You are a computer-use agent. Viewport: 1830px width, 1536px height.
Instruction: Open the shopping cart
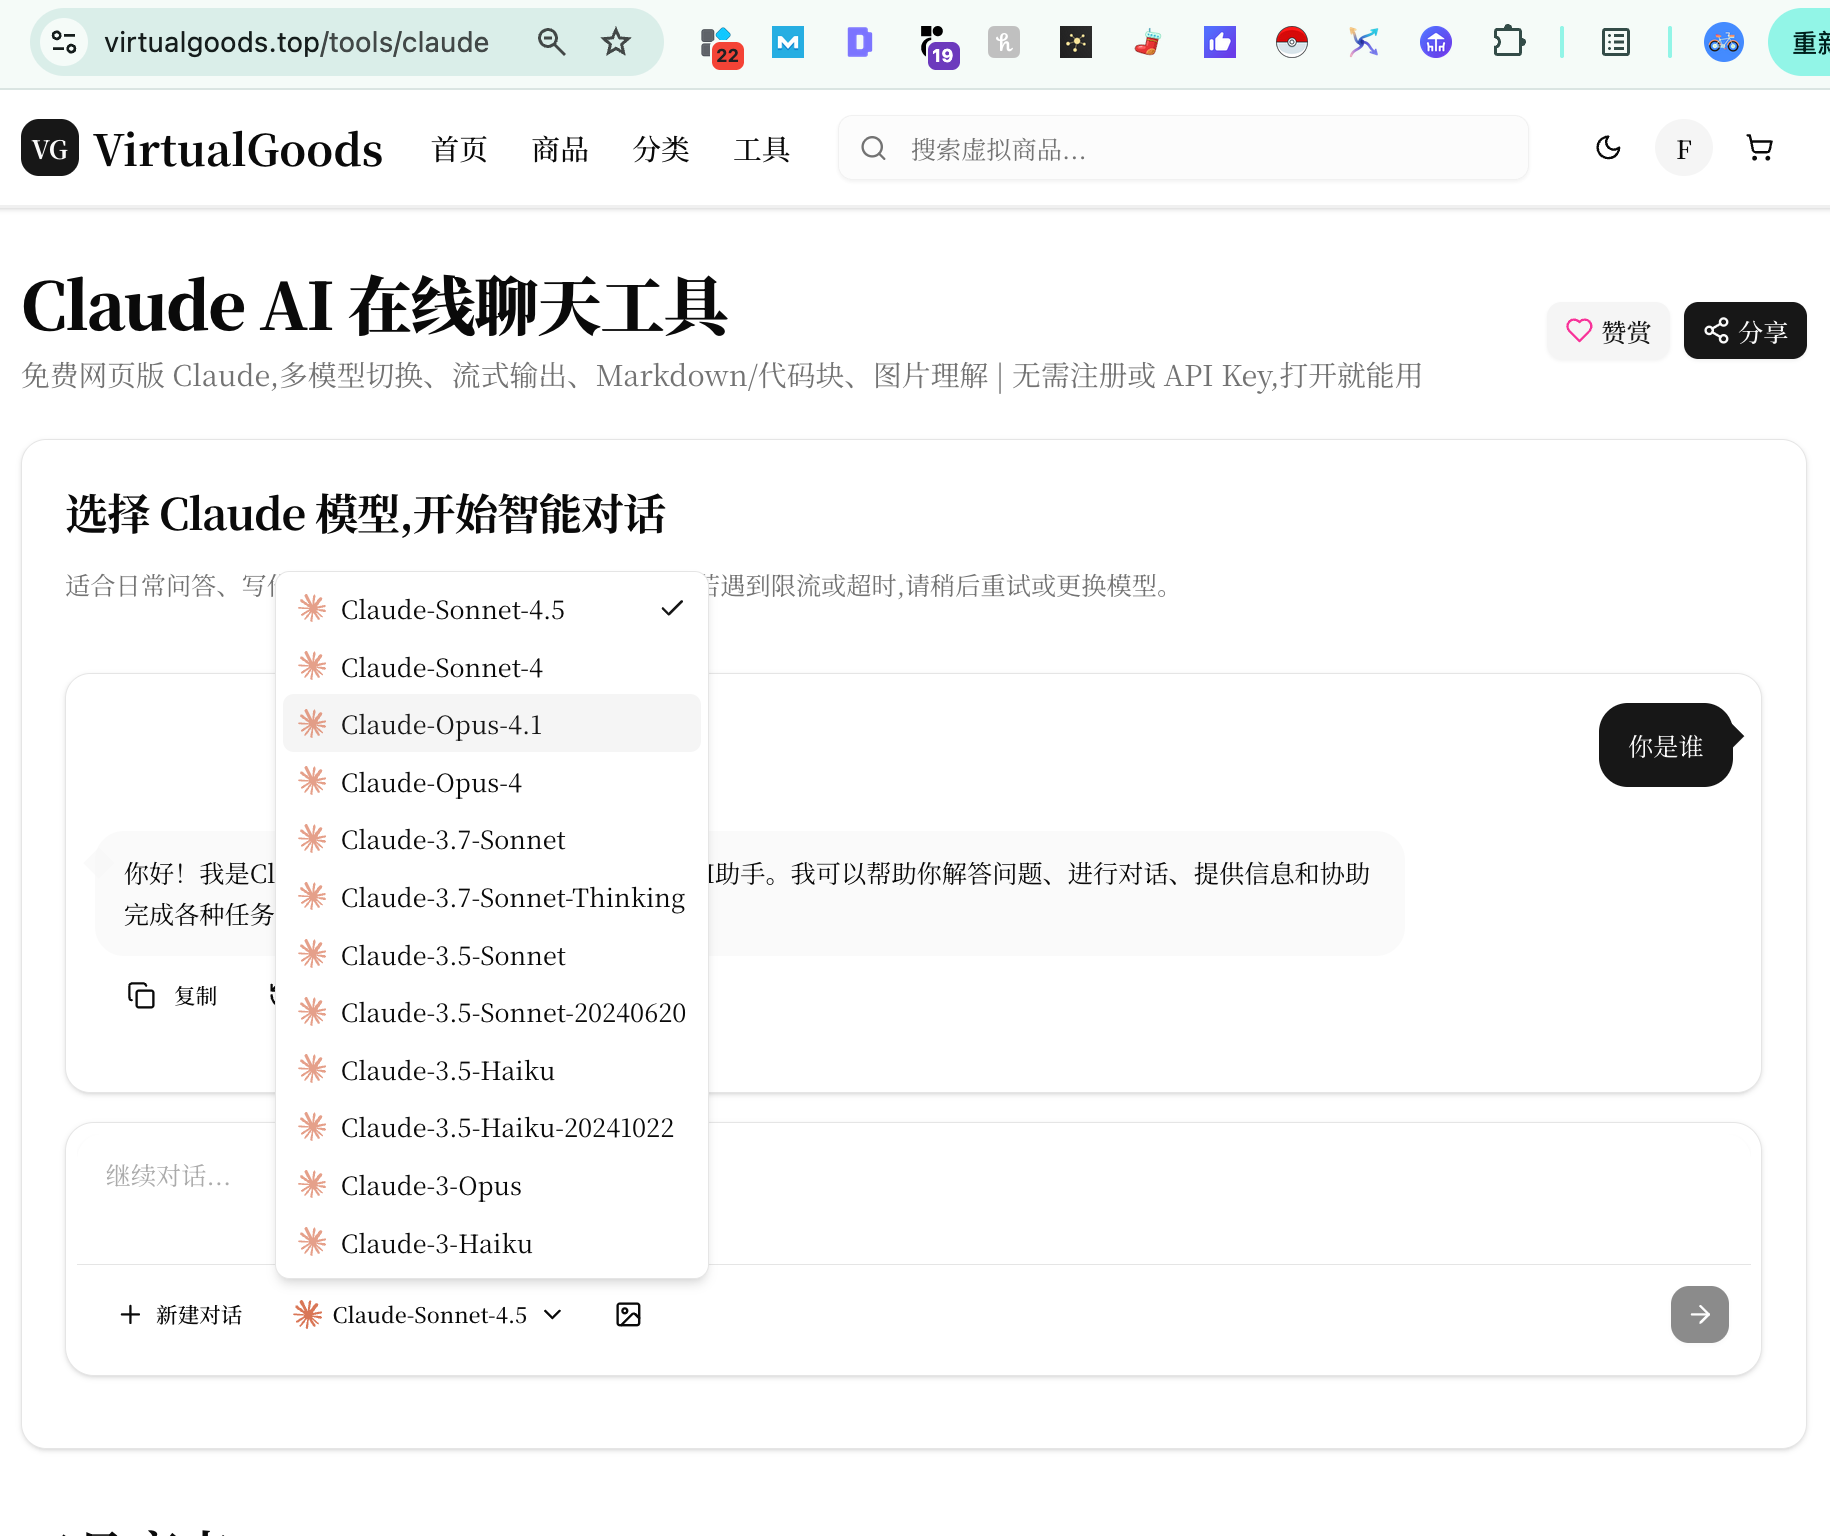1759,148
